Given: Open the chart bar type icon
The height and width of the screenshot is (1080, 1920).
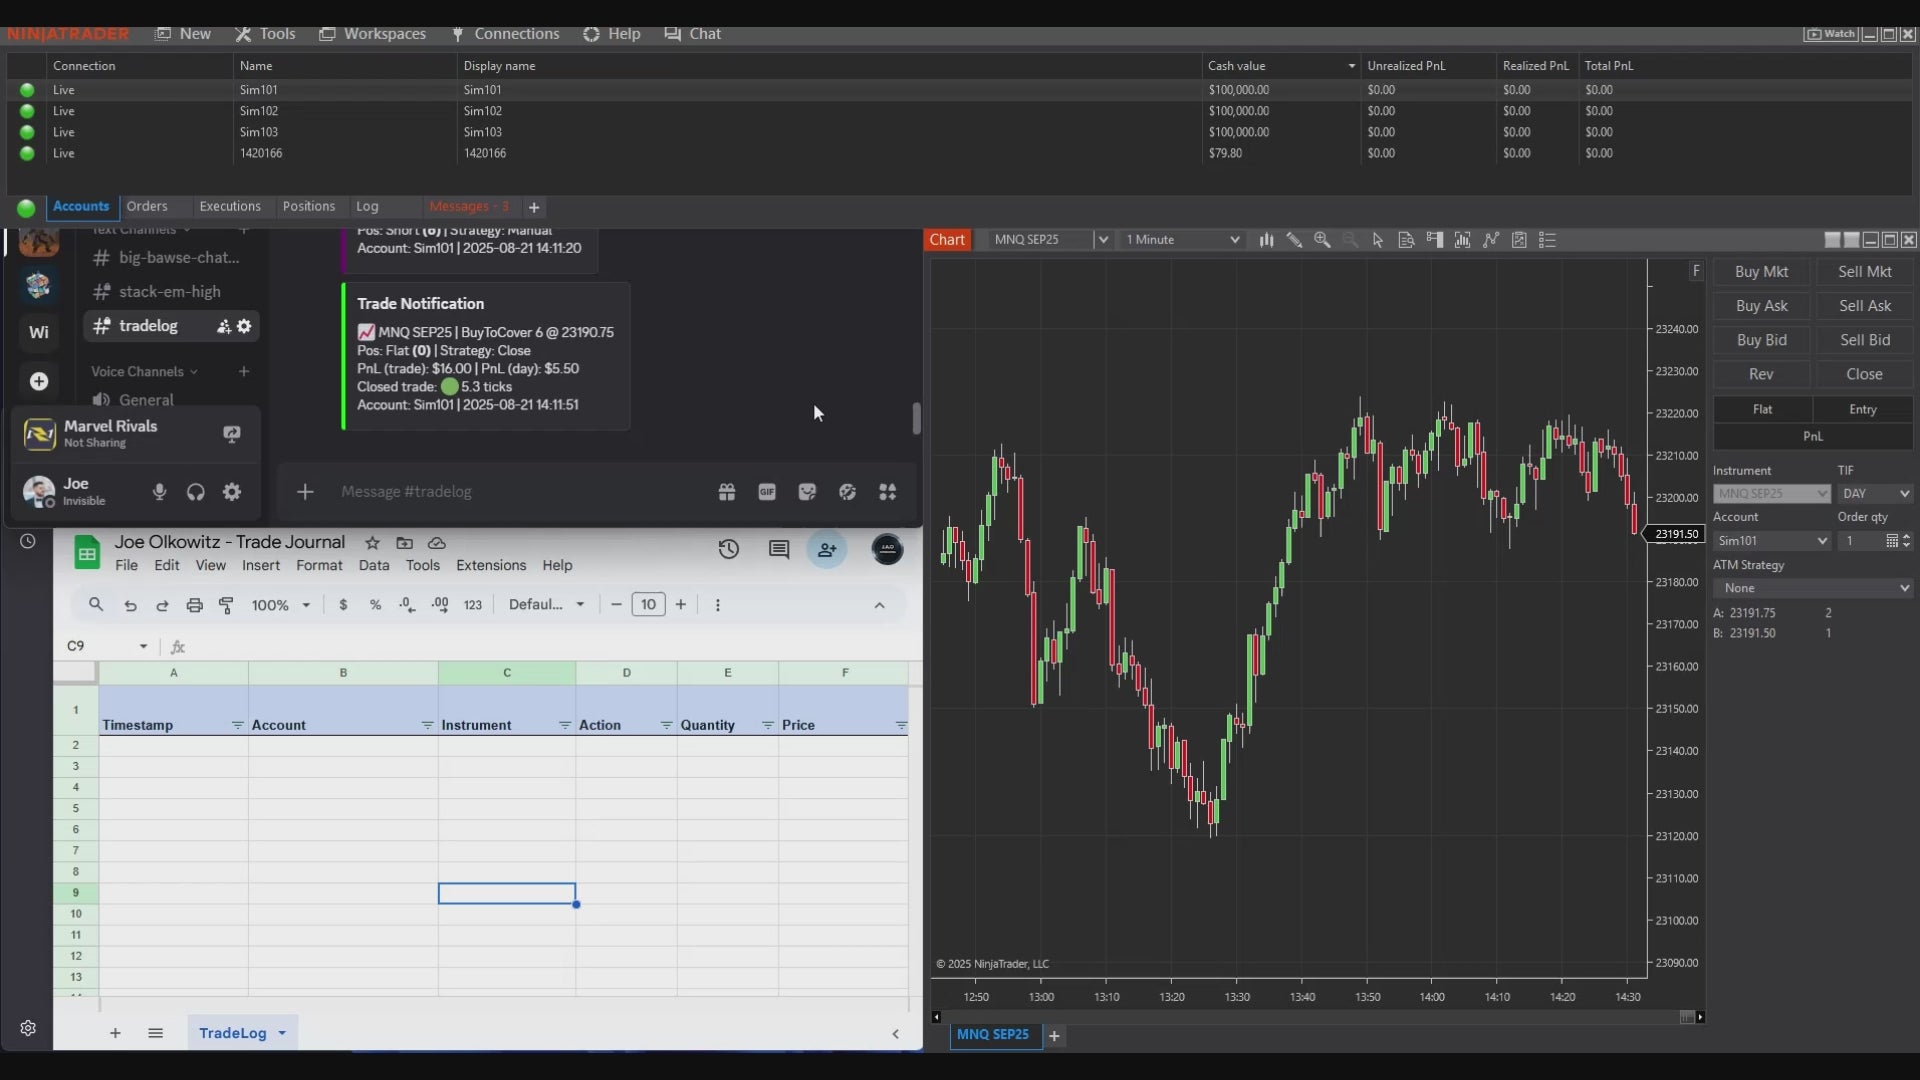Looking at the screenshot, I should coord(1266,240).
